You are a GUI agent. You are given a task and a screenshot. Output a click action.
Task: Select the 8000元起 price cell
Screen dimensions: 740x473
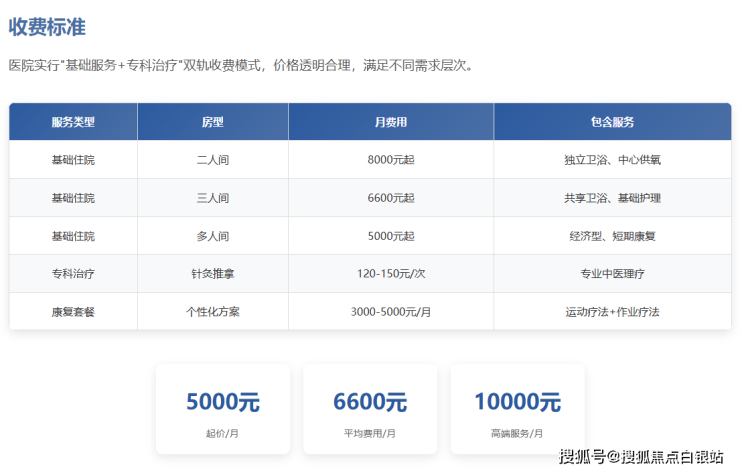[390, 160]
